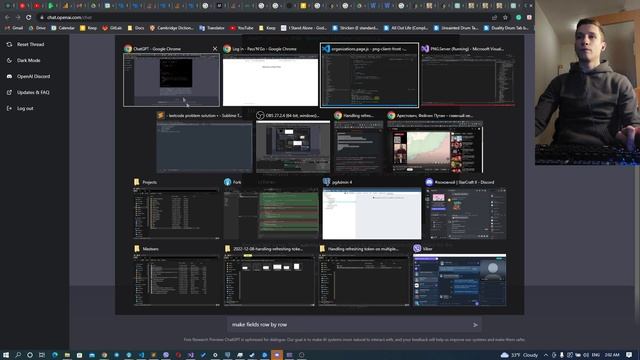The width and height of the screenshot is (640, 360).
Task: Select the ChatGPT - Google Chrome window thumbnail
Action: click(x=171, y=80)
